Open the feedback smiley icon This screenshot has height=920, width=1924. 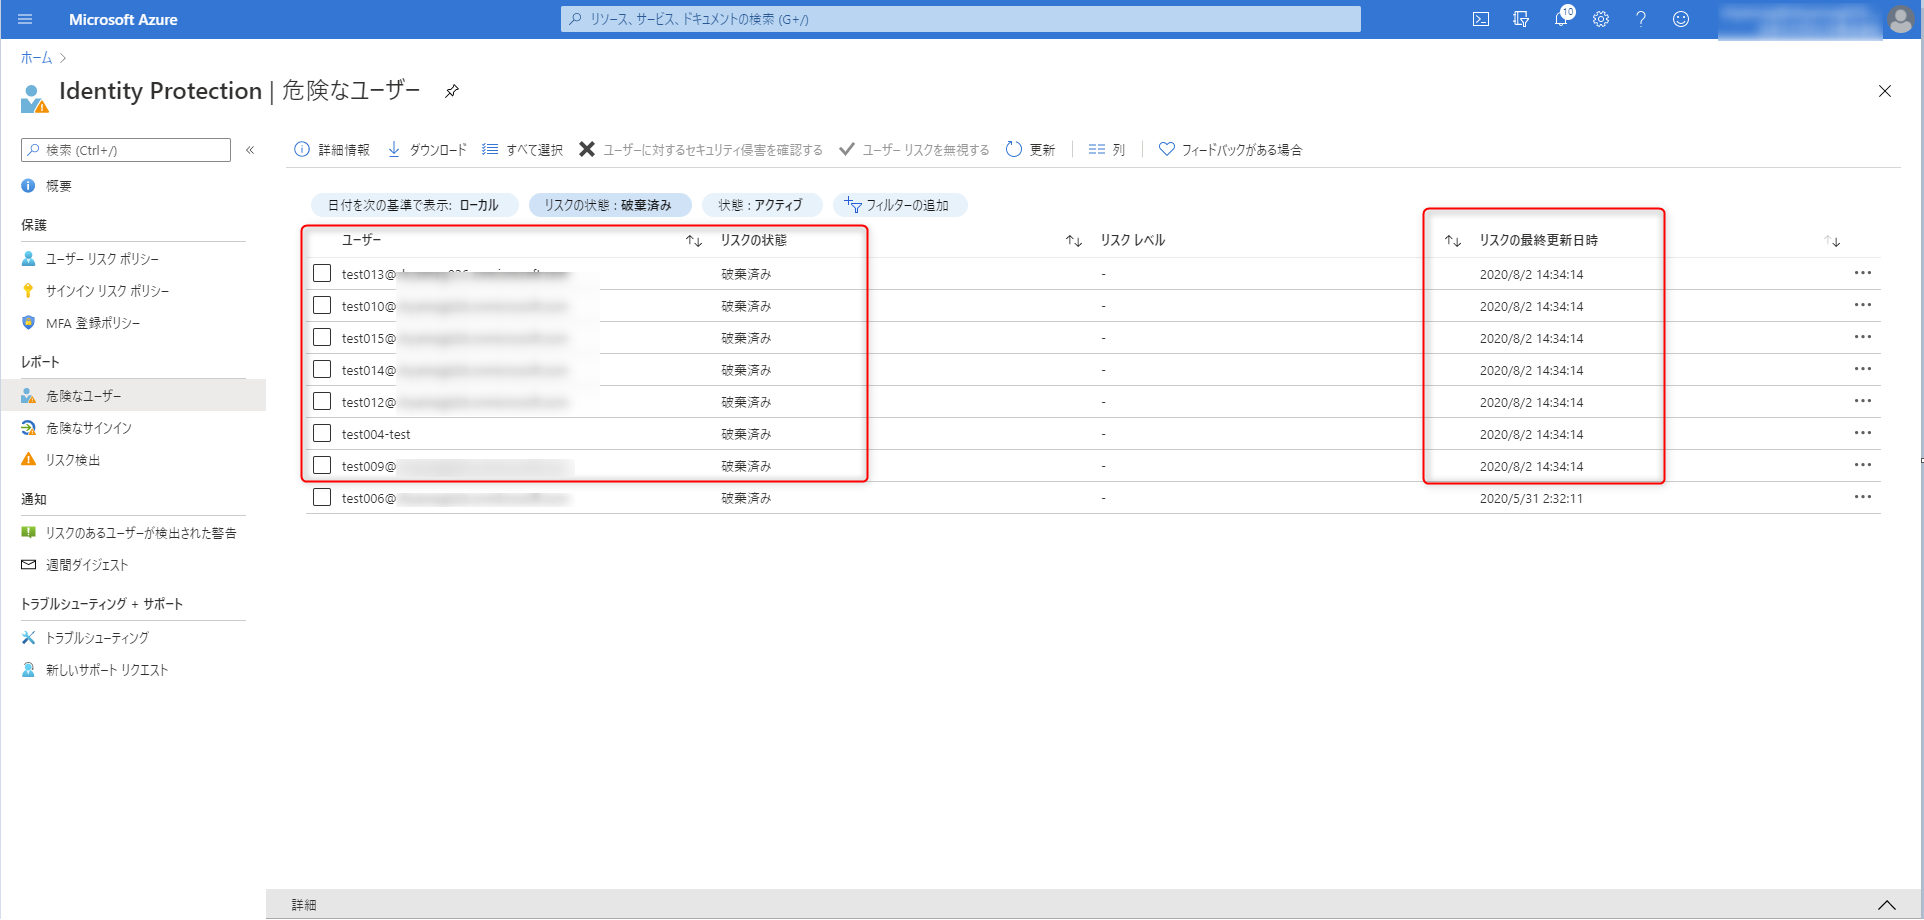1681,19
